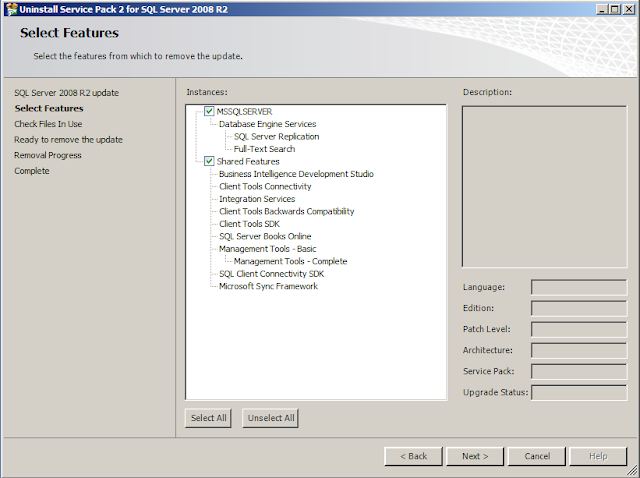Screen dimensions: 640x478
Task: Select SQL Server Replication tree item
Action: 276,136
